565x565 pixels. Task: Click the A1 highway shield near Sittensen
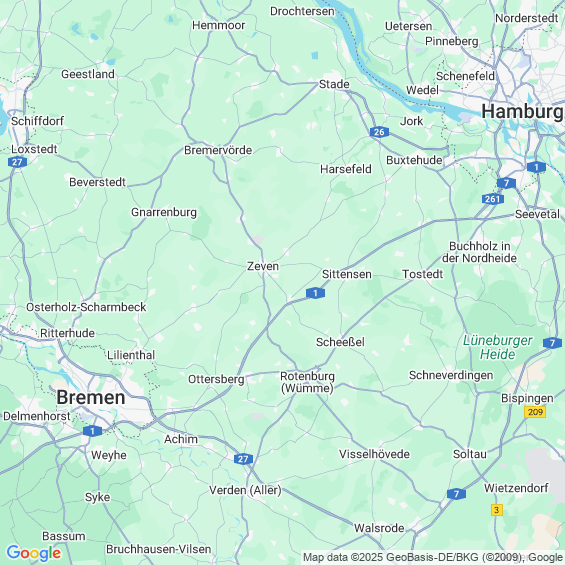315,293
